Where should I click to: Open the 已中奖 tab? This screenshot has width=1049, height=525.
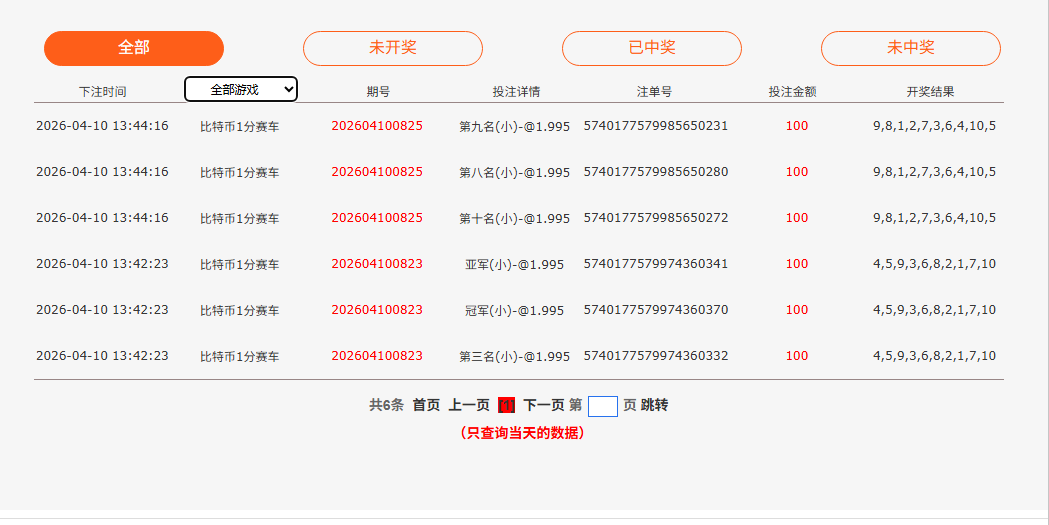point(652,48)
